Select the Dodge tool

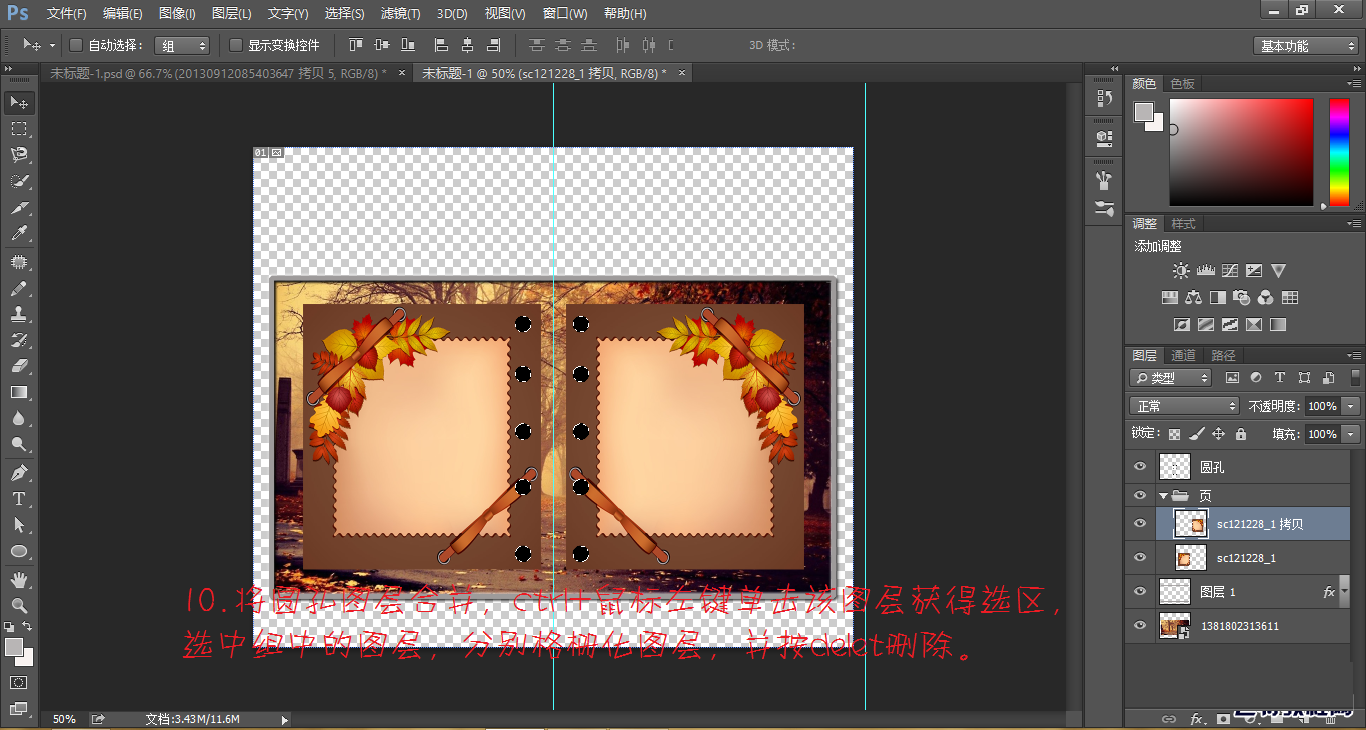pyautogui.click(x=19, y=444)
